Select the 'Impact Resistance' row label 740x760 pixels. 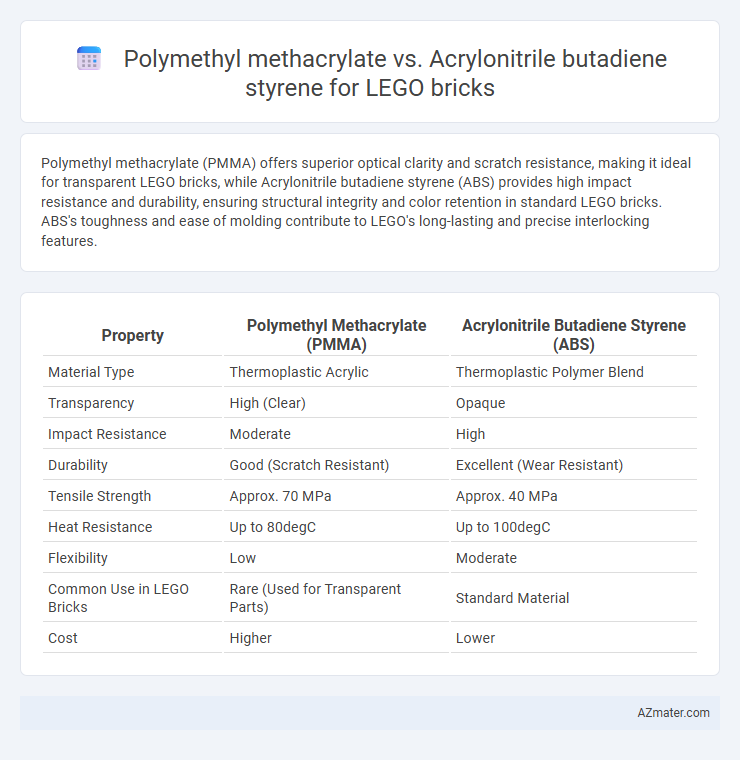point(107,434)
